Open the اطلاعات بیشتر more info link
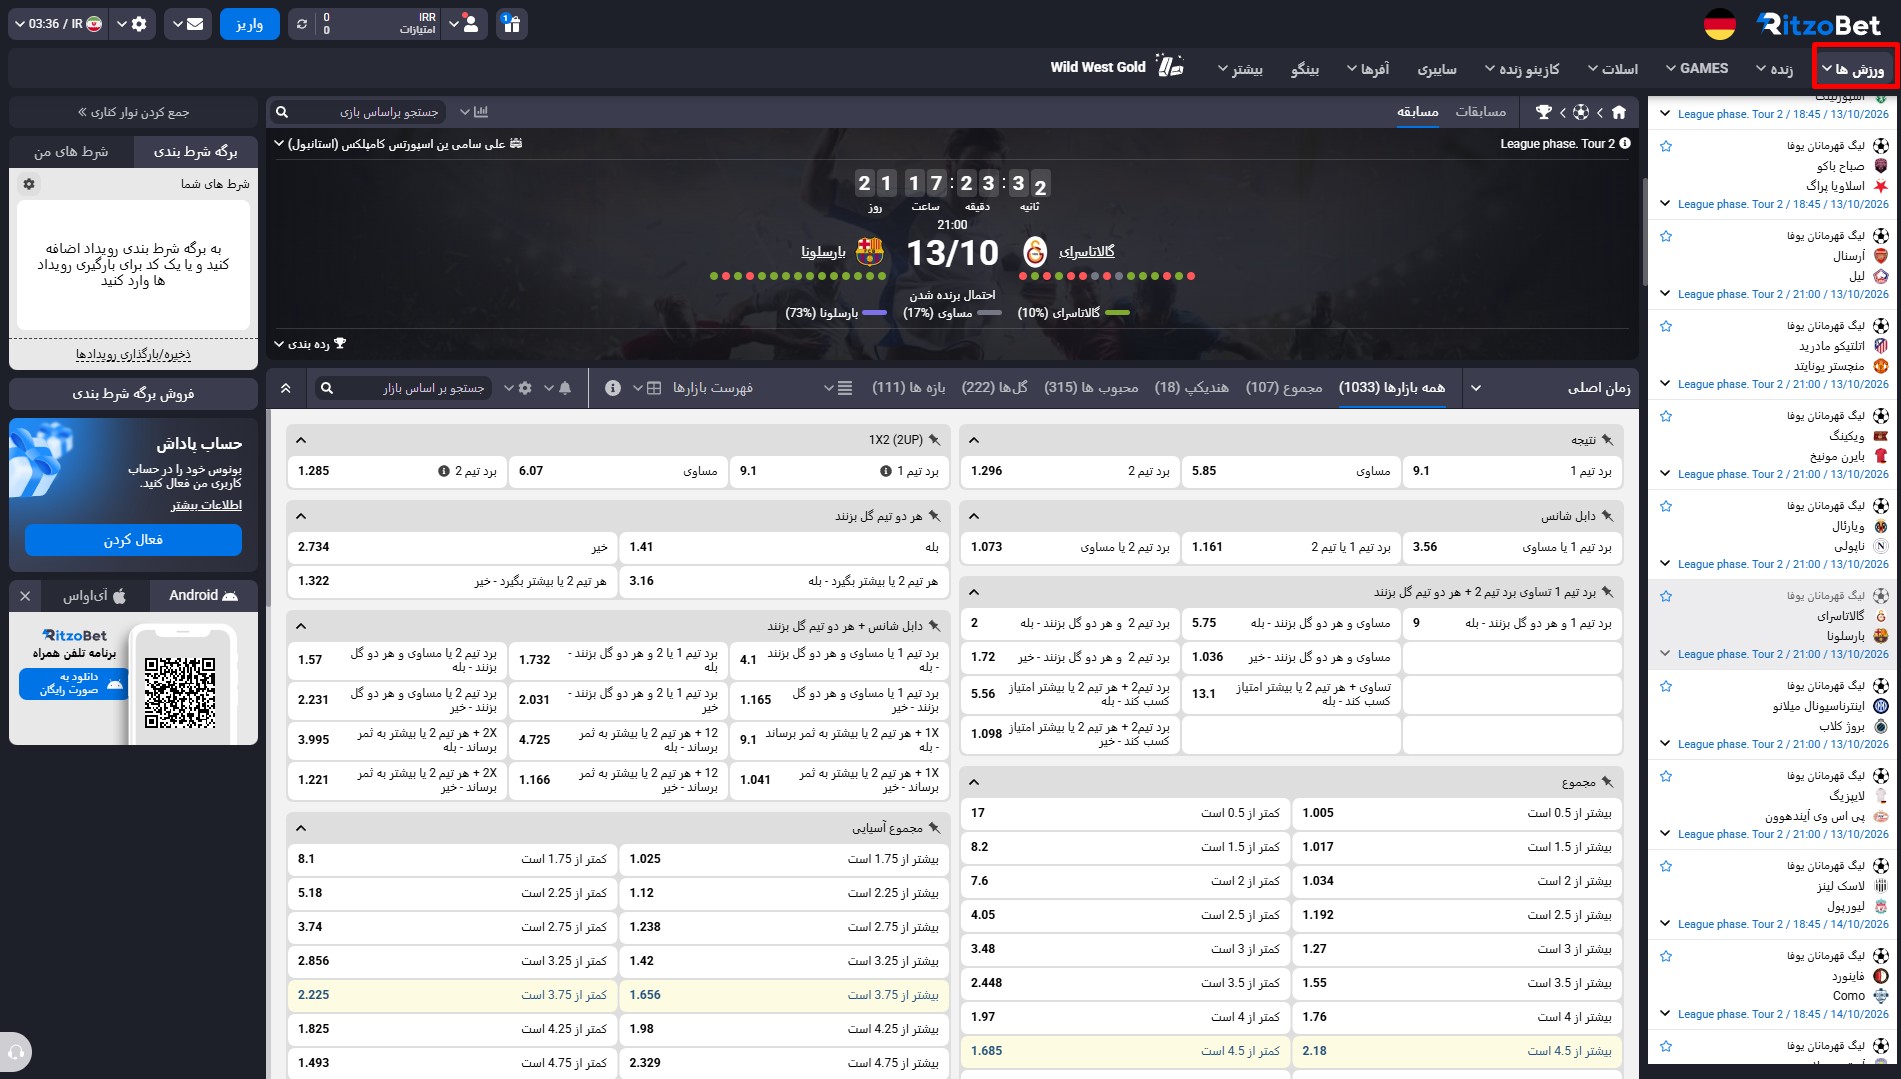 coord(206,505)
